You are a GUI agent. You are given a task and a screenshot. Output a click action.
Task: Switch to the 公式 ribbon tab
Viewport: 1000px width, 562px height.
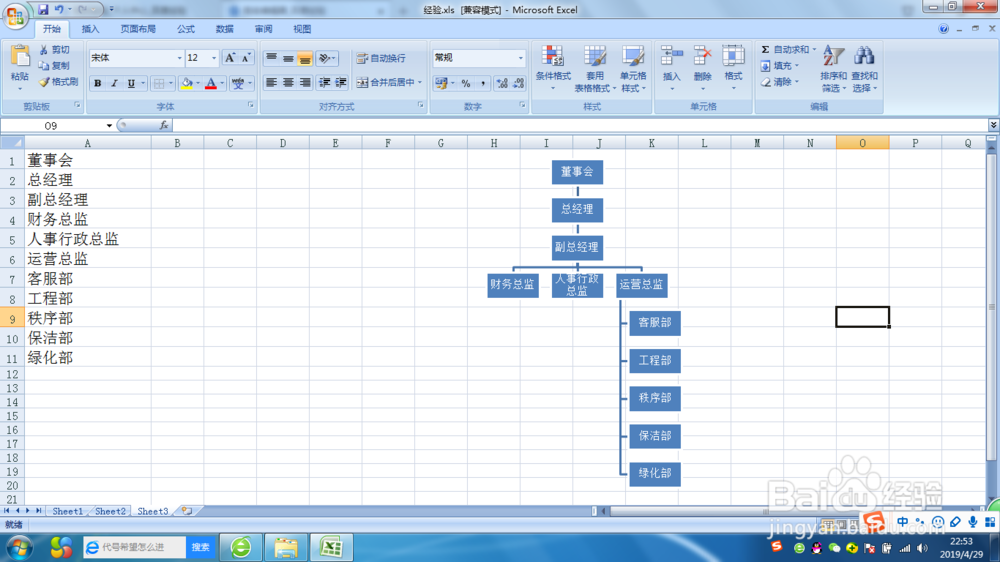point(186,29)
